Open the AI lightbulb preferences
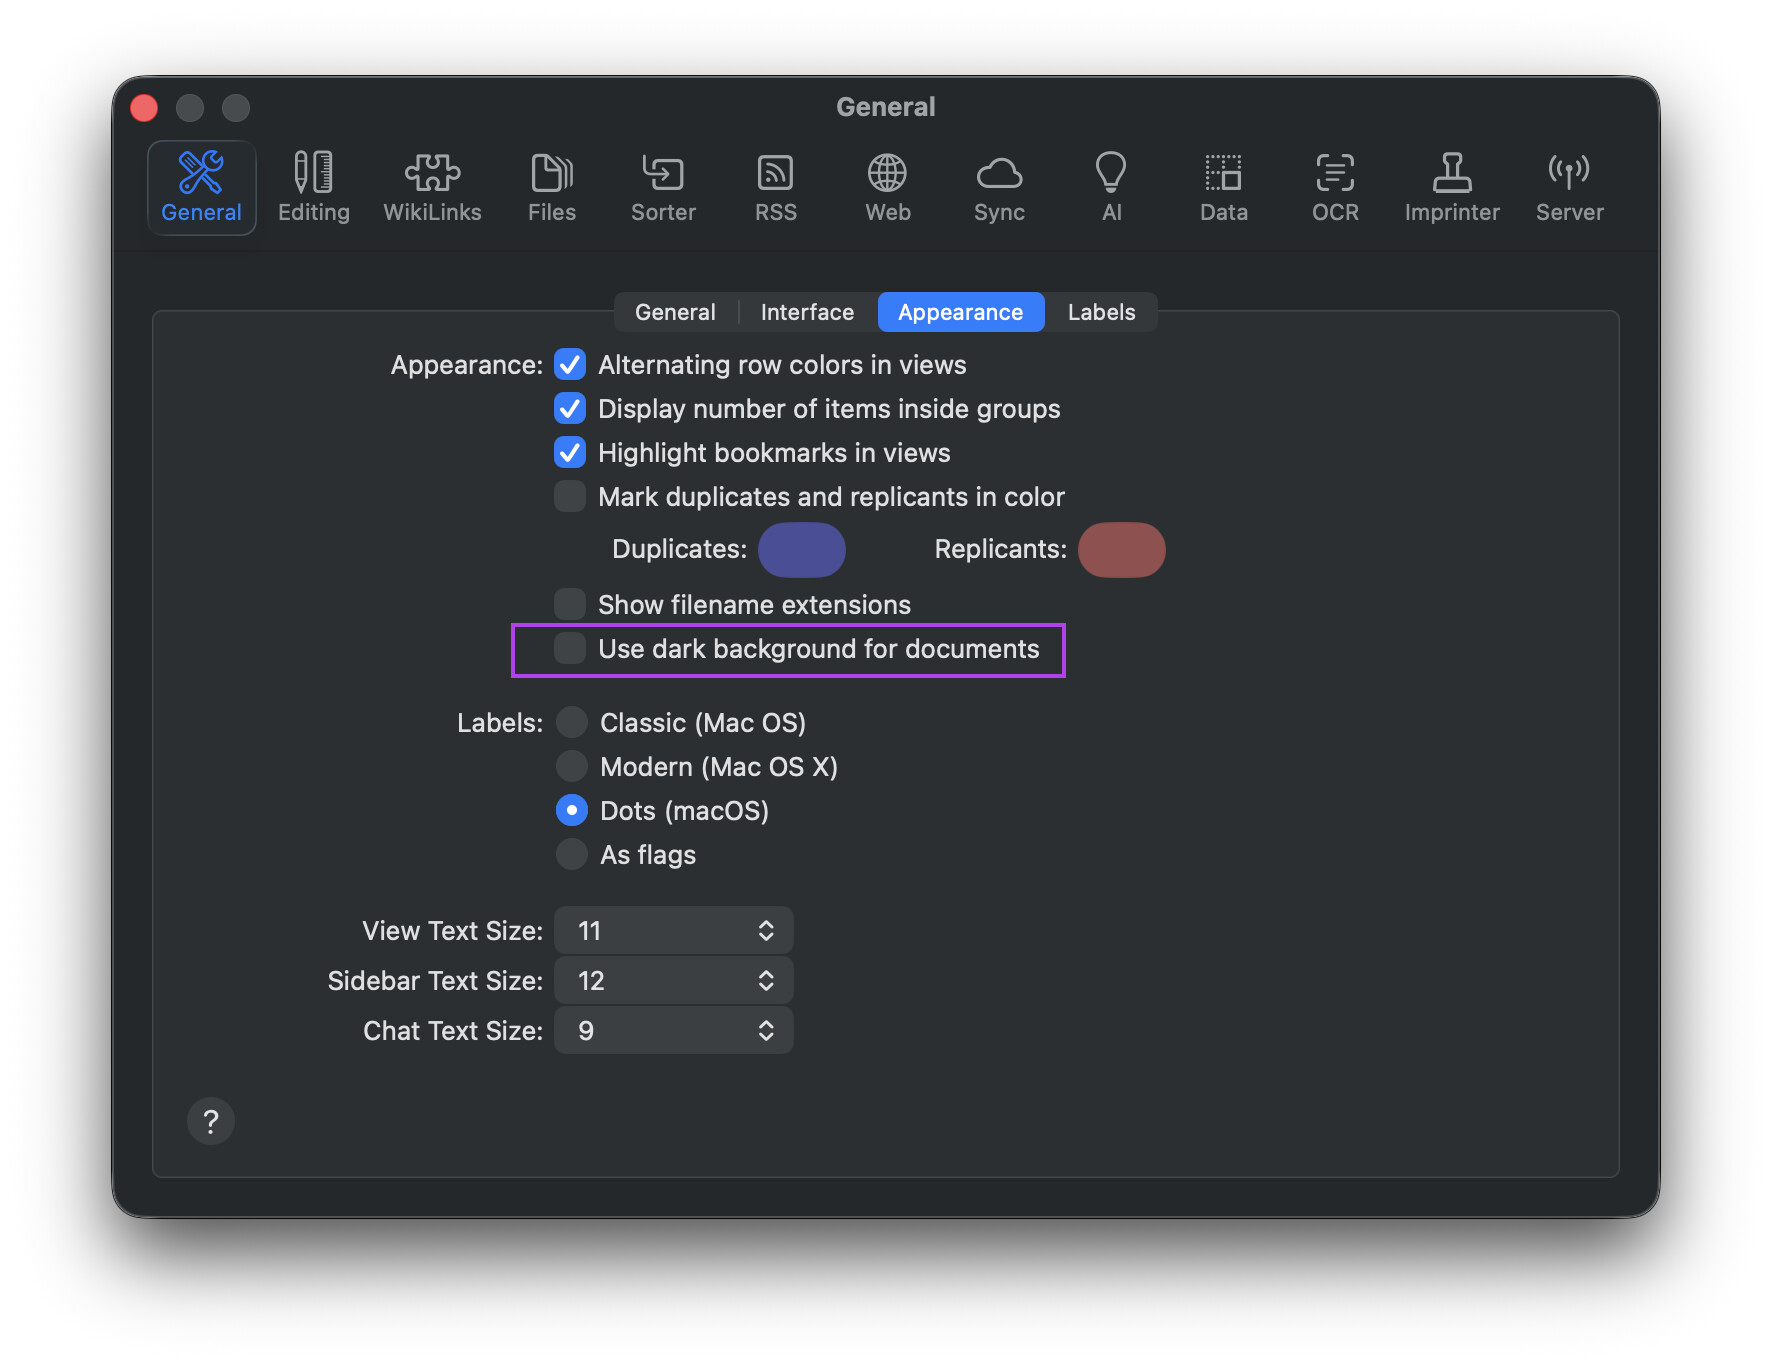1772x1366 pixels. (x=1111, y=187)
